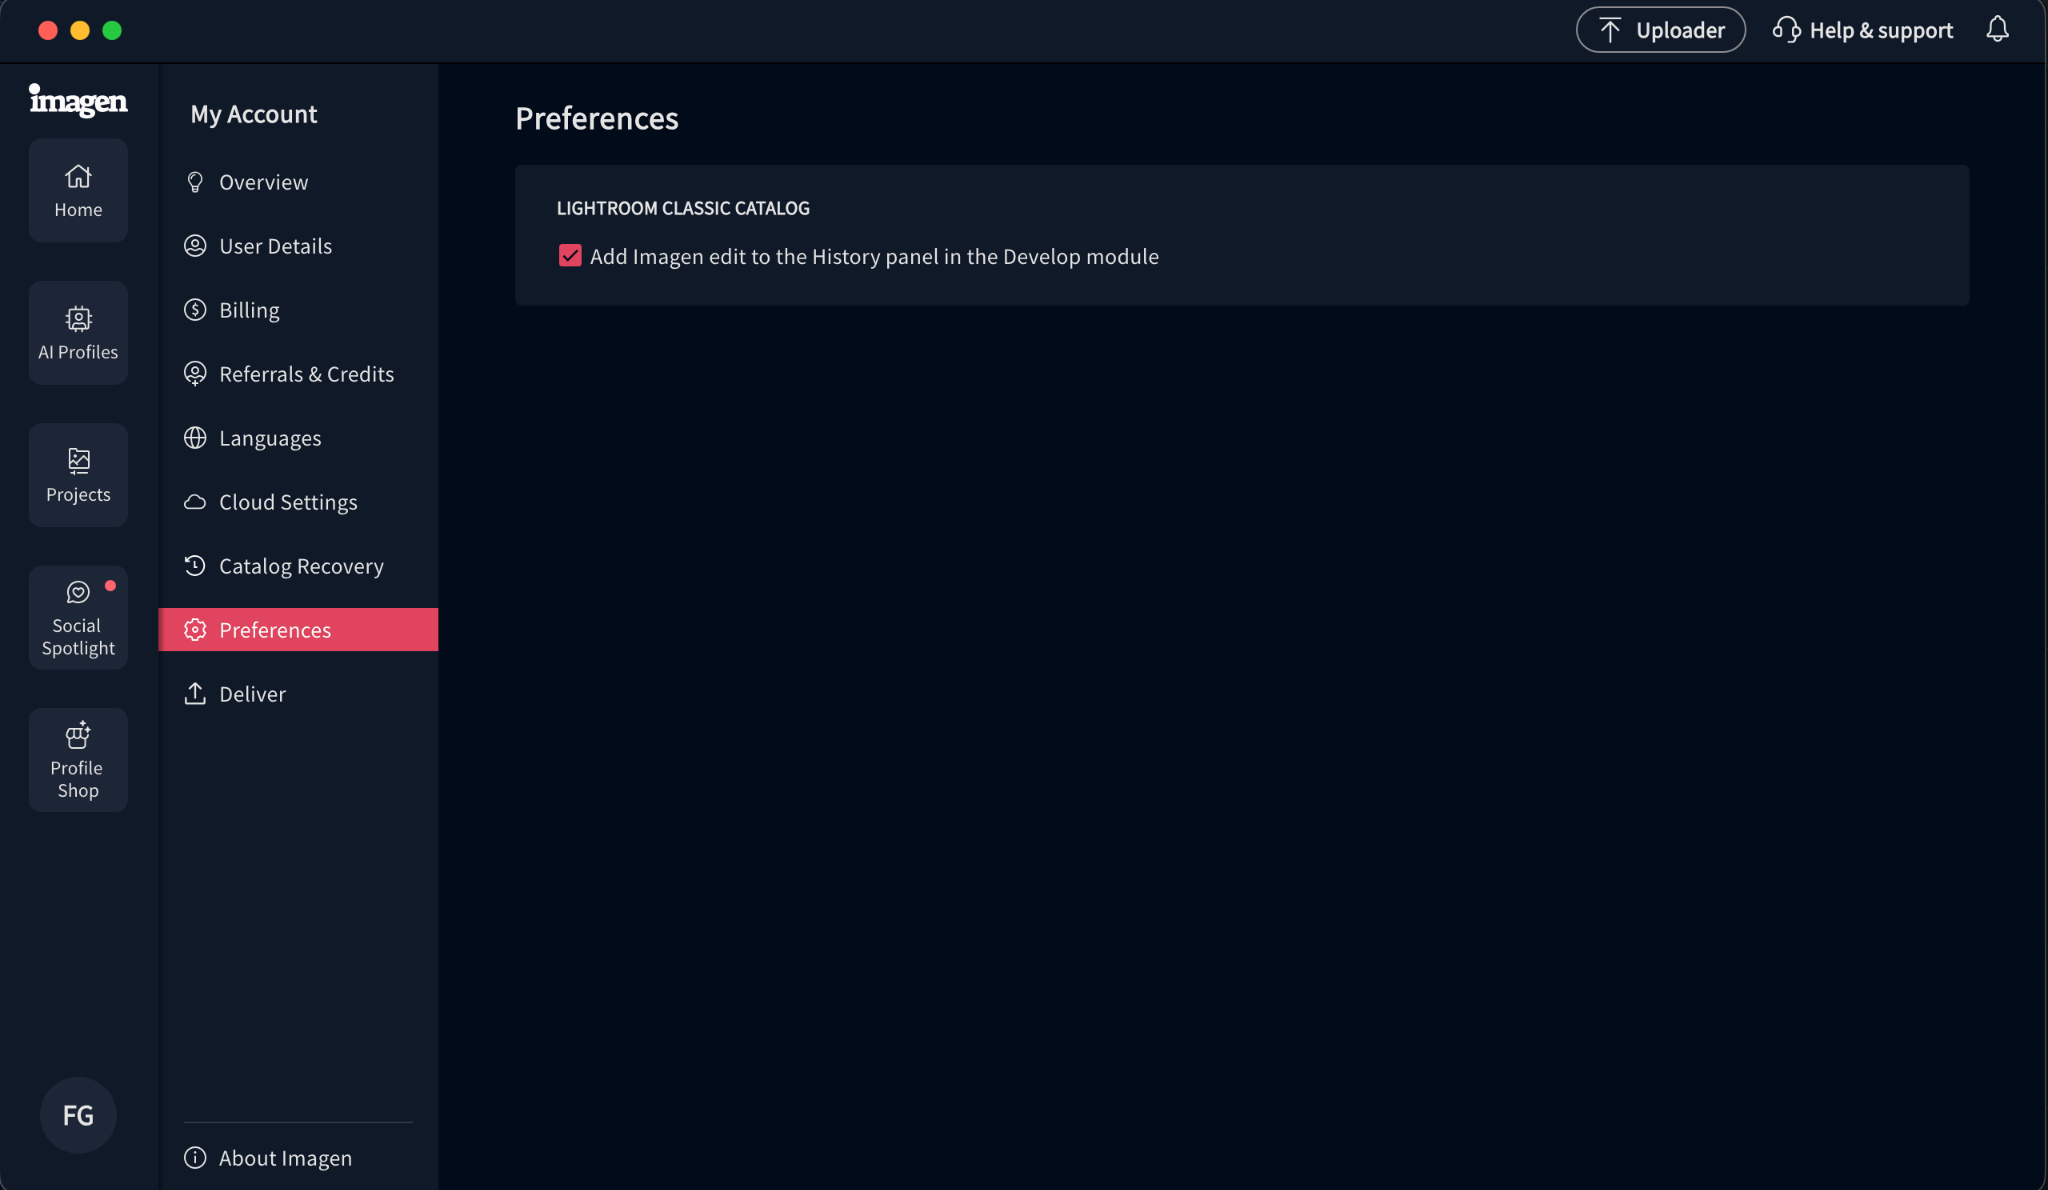The width and height of the screenshot is (2048, 1190).
Task: Go to Home in the sidebar
Action: click(x=78, y=190)
